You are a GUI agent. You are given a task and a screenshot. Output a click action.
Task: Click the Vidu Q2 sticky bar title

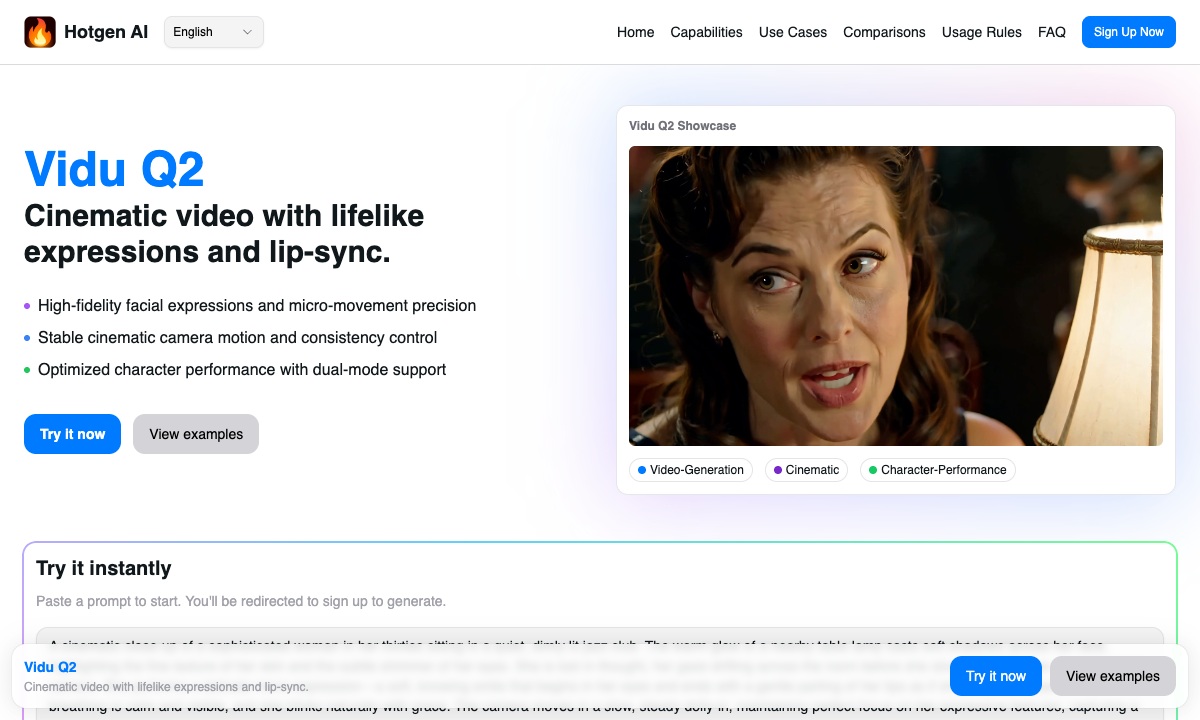50,667
